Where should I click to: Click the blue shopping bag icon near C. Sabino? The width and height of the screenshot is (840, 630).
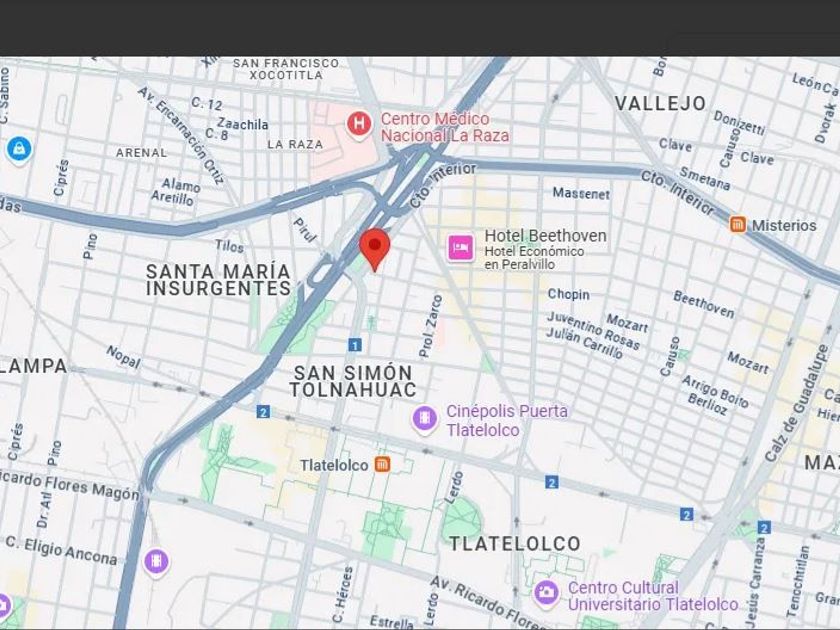19,149
